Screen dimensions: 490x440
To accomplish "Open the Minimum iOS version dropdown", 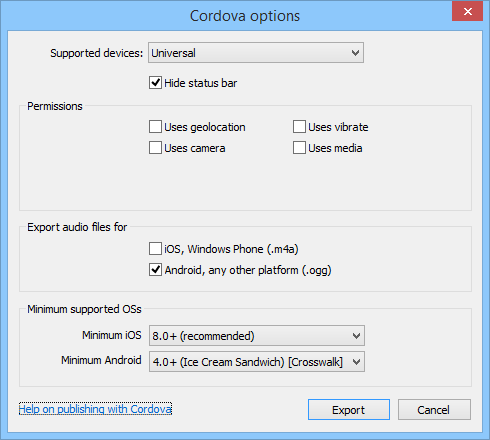I will point(257,336).
